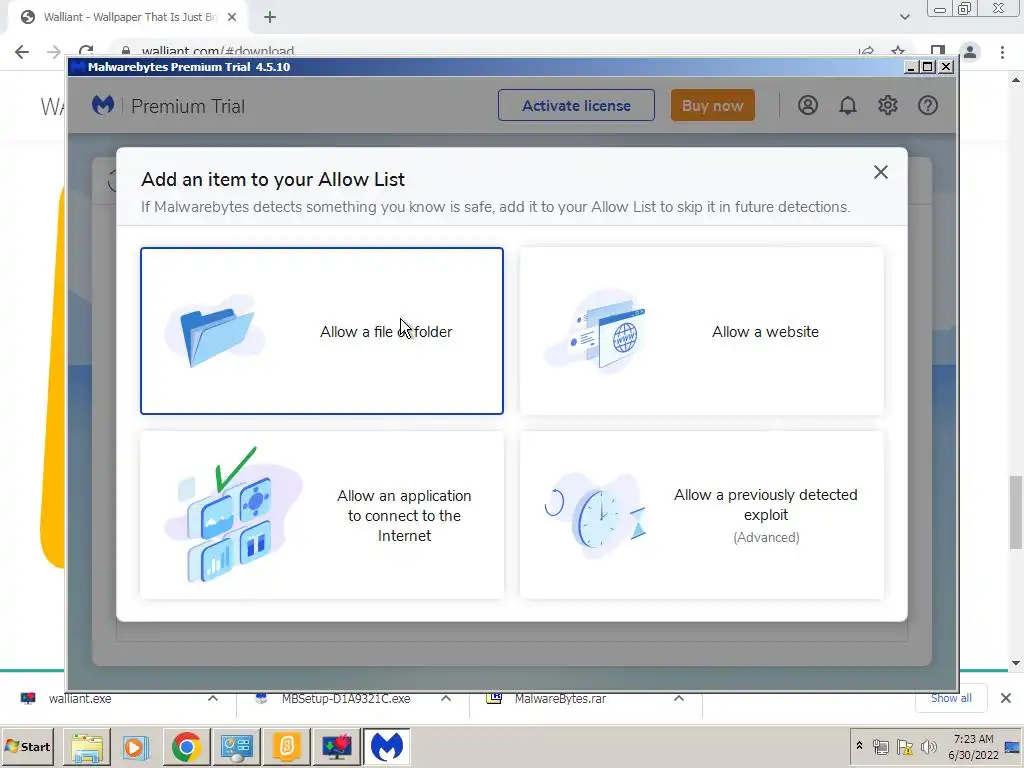
Task: Open Chrome three-dot menu
Action: pyautogui.click(x=1002, y=52)
